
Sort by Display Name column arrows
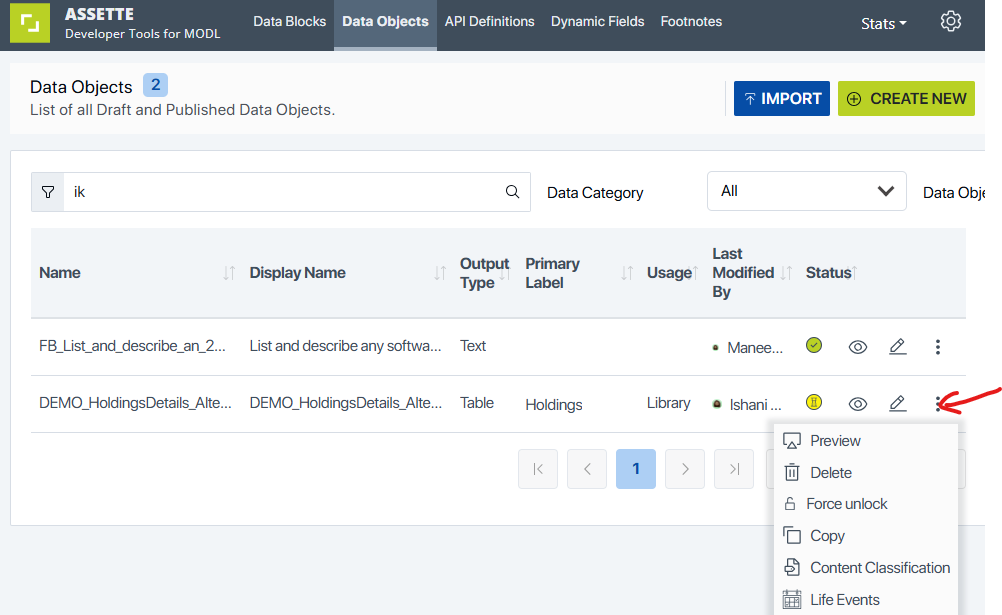pyautogui.click(x=439, y=273)
